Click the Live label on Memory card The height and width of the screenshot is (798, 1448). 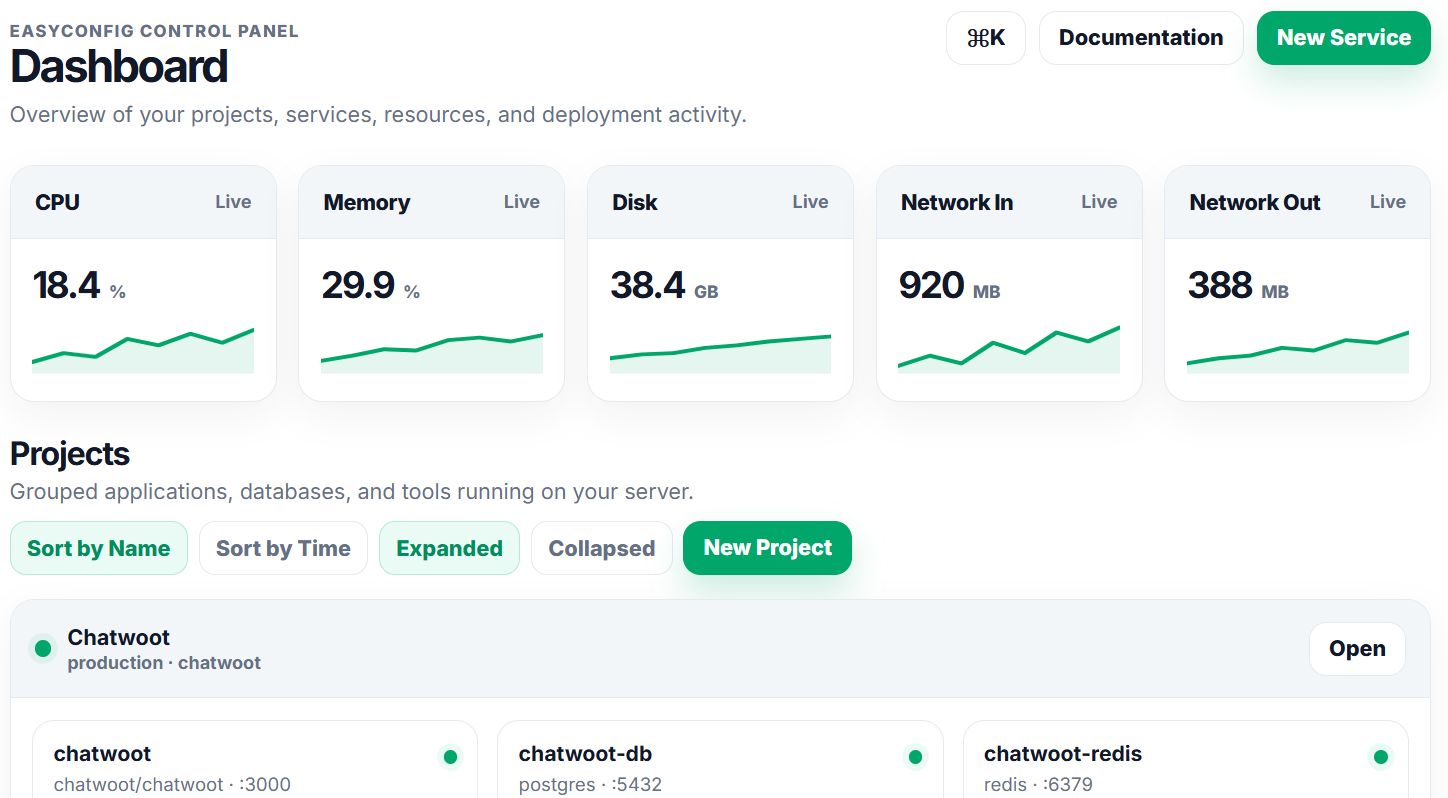click(x=522, y=202)
